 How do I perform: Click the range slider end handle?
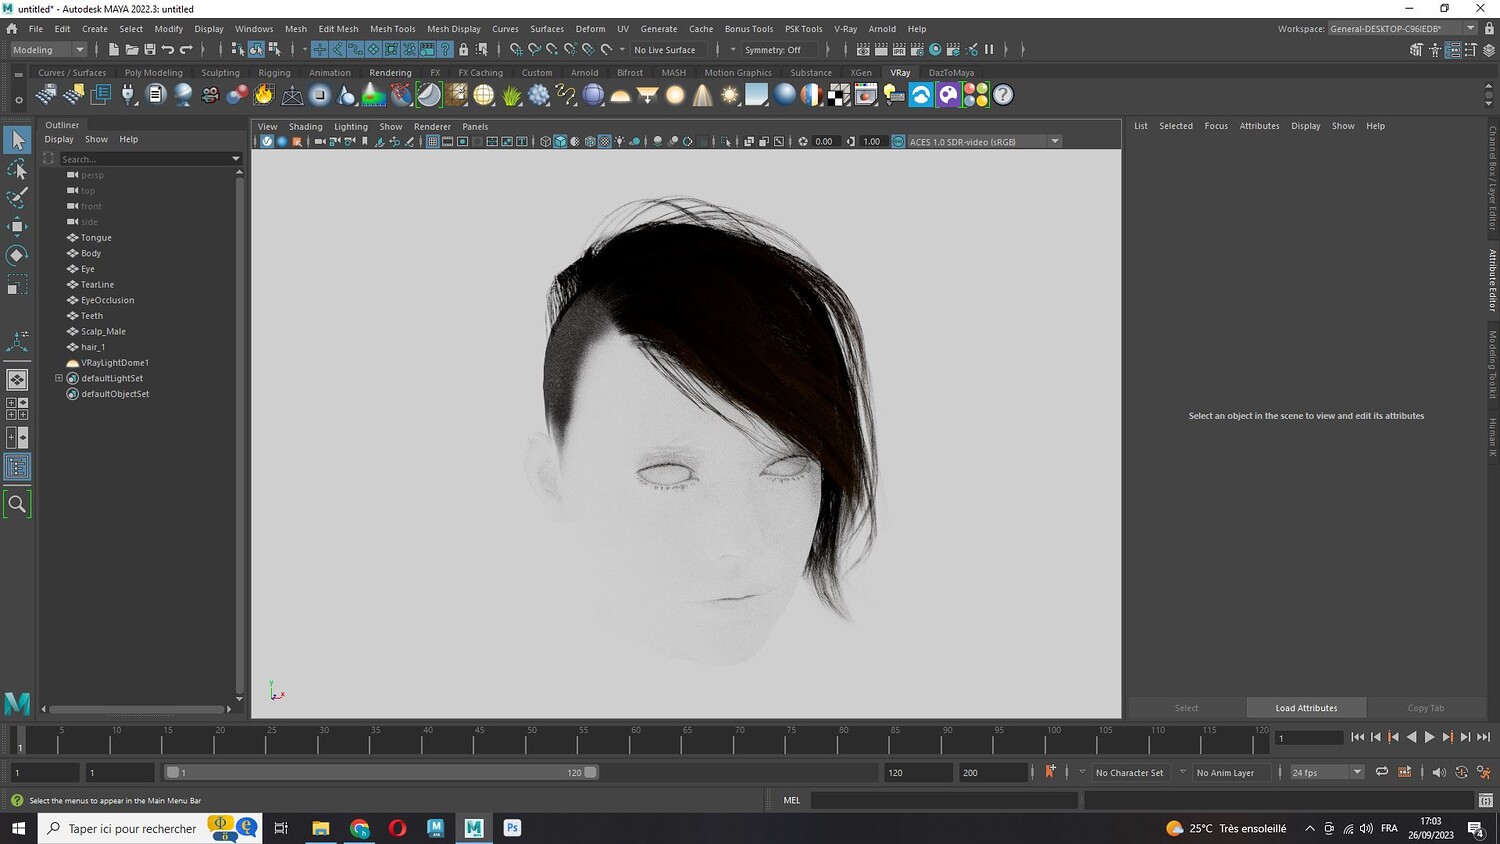coord(591,772)
